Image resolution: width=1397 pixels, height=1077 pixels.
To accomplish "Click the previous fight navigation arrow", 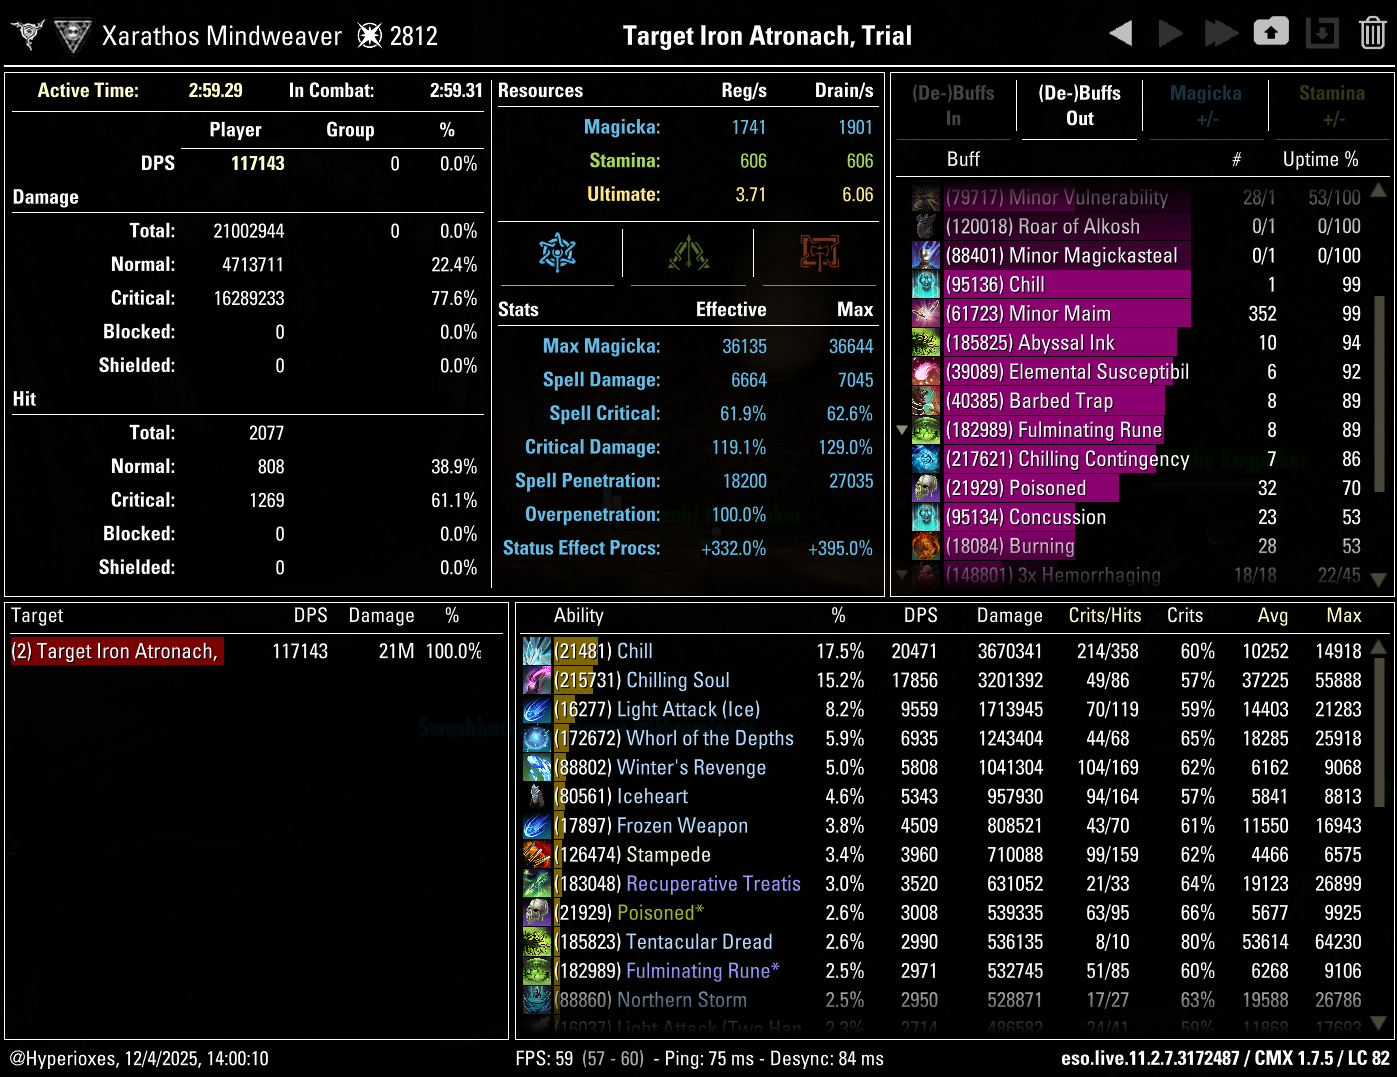I will pos(1120,32).
